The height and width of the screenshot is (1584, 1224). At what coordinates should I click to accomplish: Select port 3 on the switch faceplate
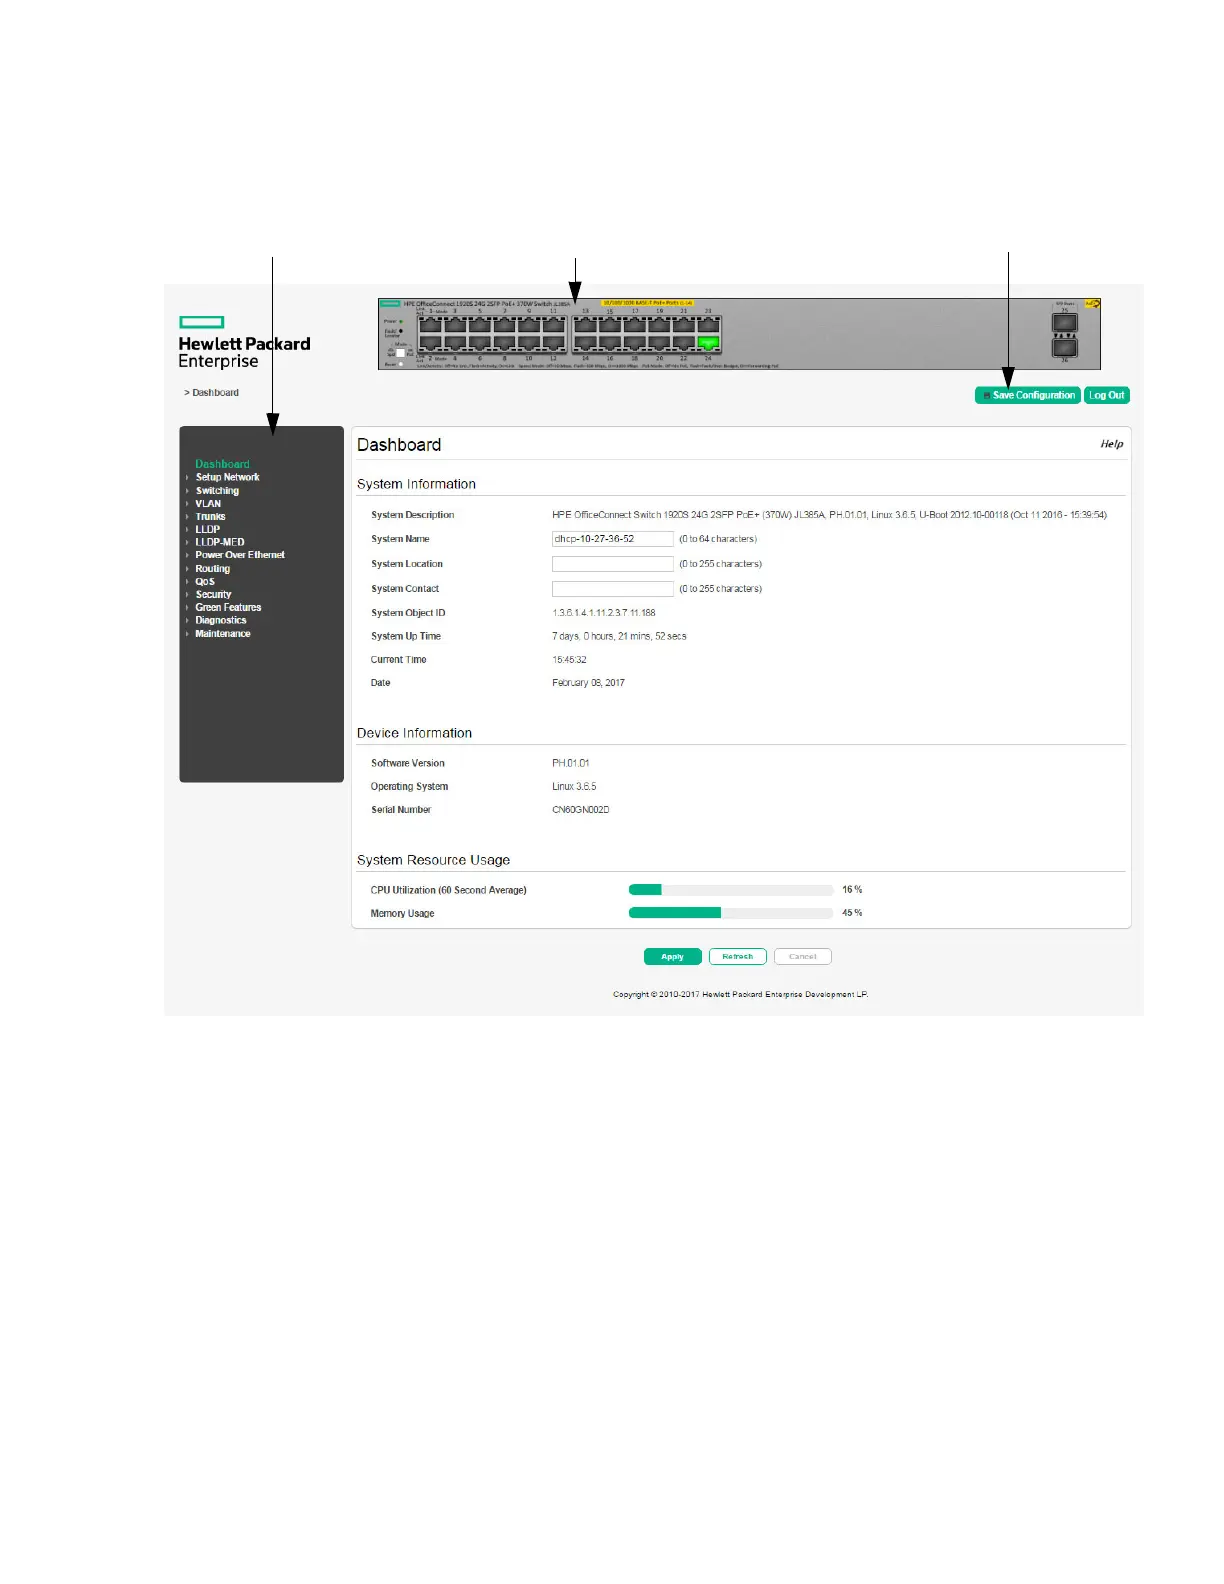pos(455,326)
